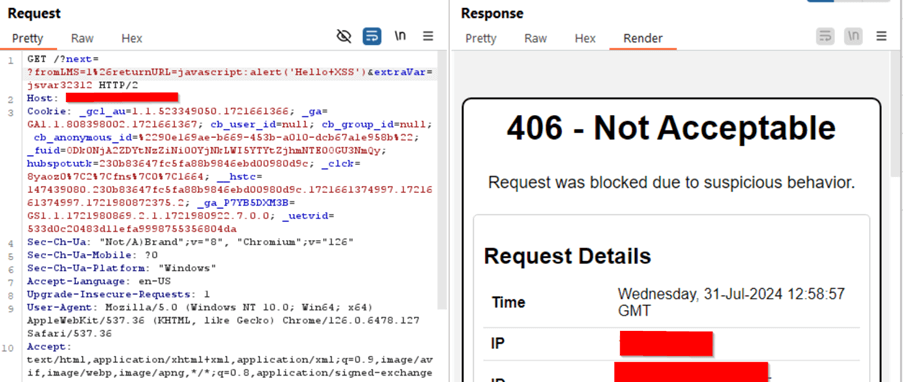Click the Request panel heading
Image resolution: width=903 pixels, height=382 pixels.
point(35,13)
